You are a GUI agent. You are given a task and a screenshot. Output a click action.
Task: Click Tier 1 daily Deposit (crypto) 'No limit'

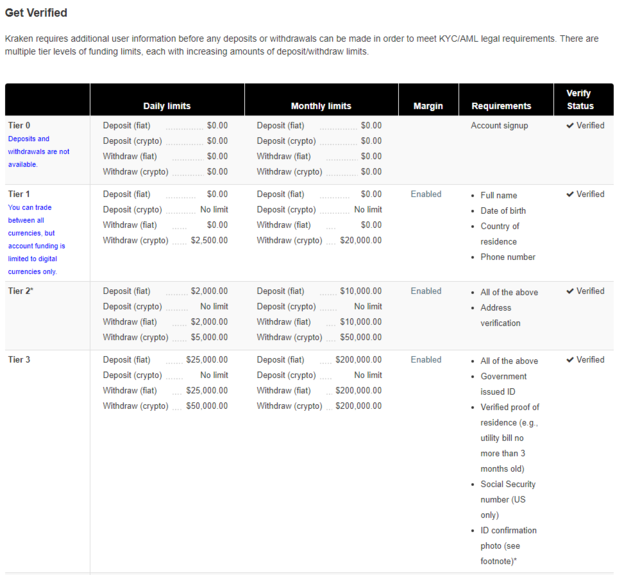[x=214, y=209]
